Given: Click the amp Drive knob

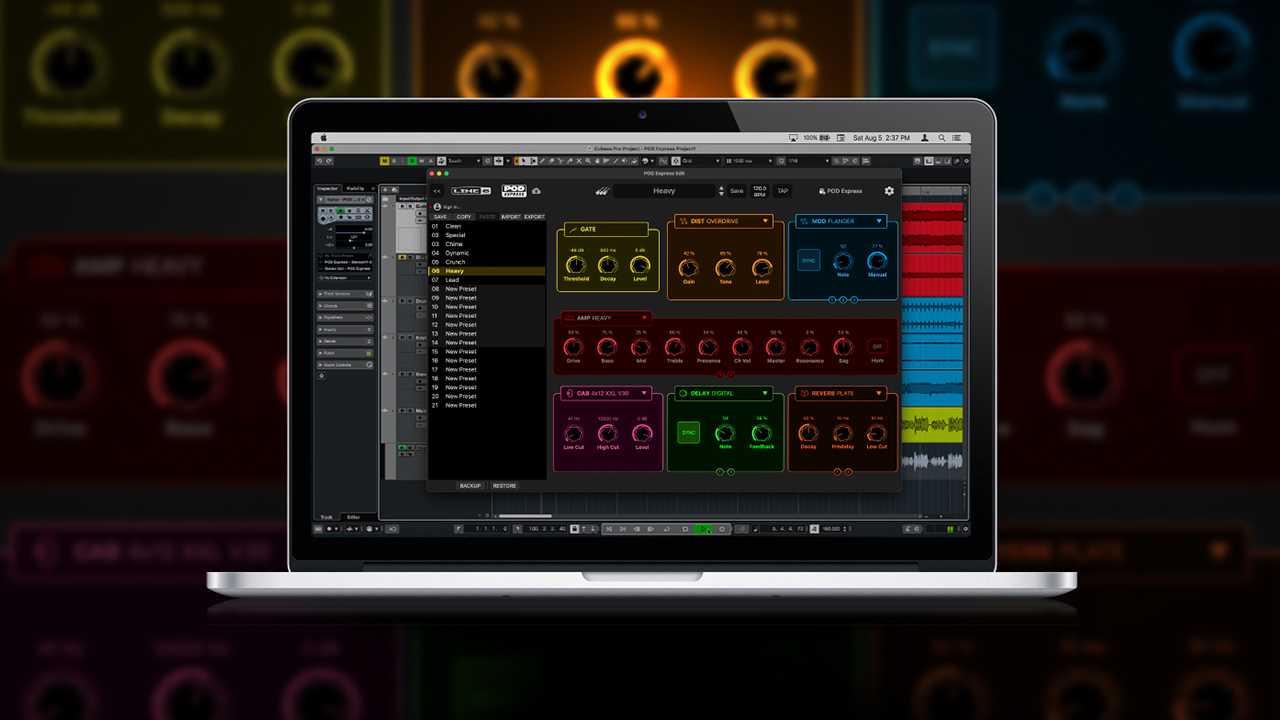Looking at the screenshot, I should click(x=573, y=347).
